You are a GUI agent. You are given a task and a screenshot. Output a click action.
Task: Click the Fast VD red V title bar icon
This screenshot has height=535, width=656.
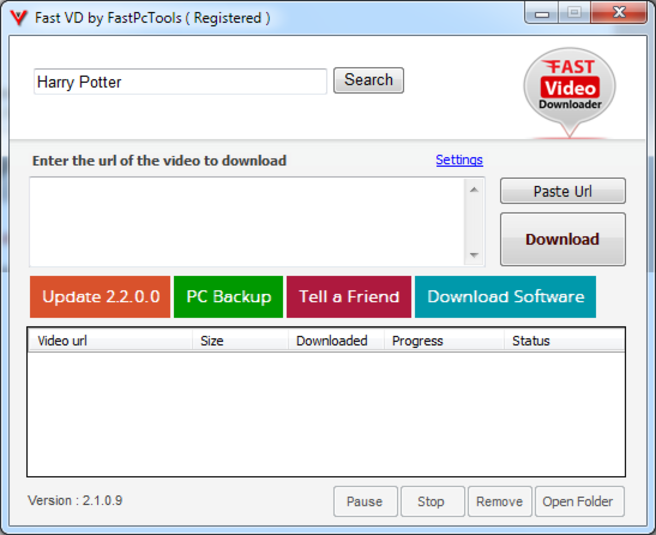click(x=19, y=18)
